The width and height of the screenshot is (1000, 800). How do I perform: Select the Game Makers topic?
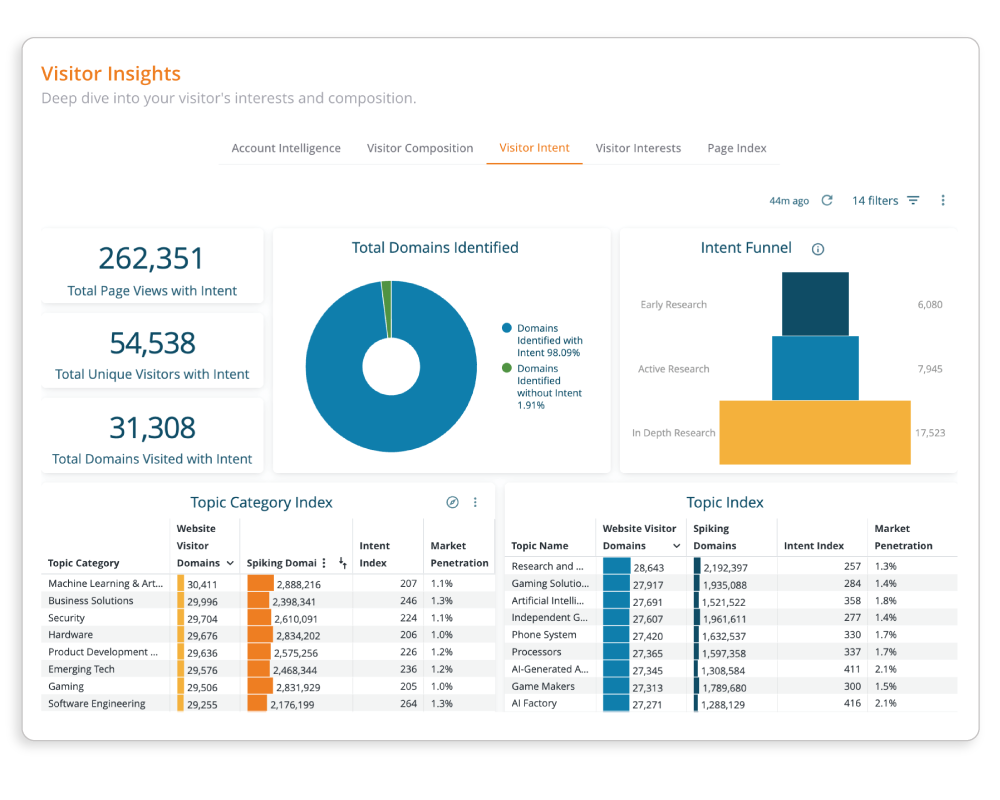(543, 686)
